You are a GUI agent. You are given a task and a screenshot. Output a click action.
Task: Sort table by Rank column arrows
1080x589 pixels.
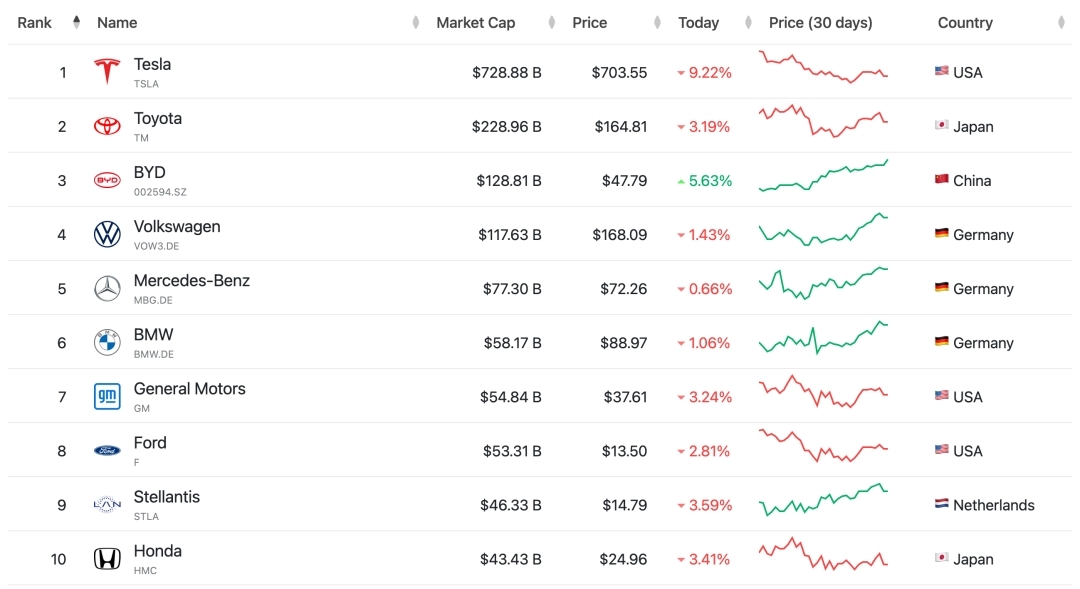click(x=77, y=22)
